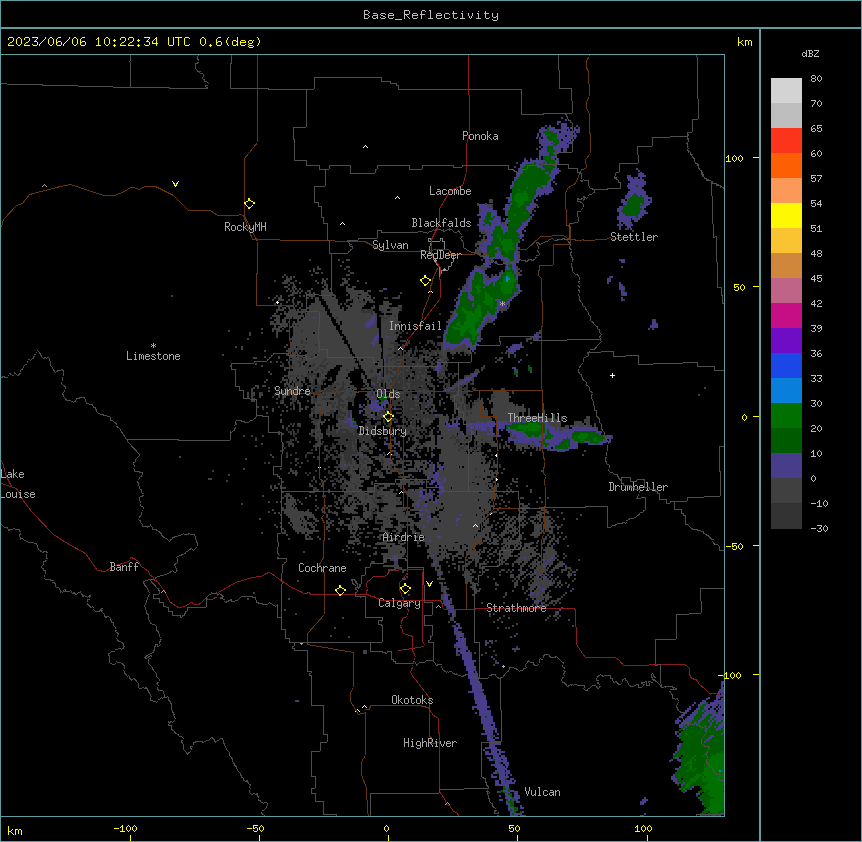Viewport: 862px width, 842px height.
Task: Click the dBZ legend heading
Action: pos(810,54)
